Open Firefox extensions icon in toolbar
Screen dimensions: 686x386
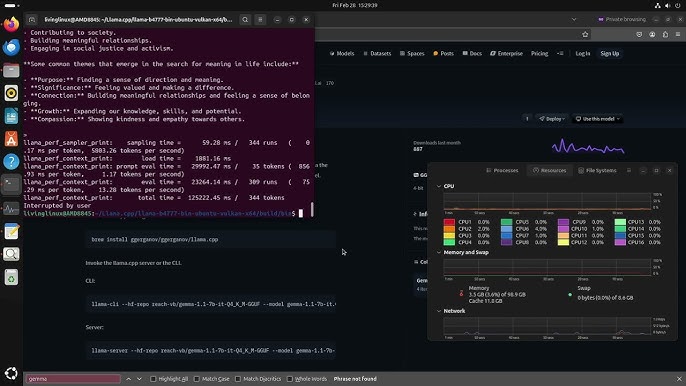coord(665,35)
